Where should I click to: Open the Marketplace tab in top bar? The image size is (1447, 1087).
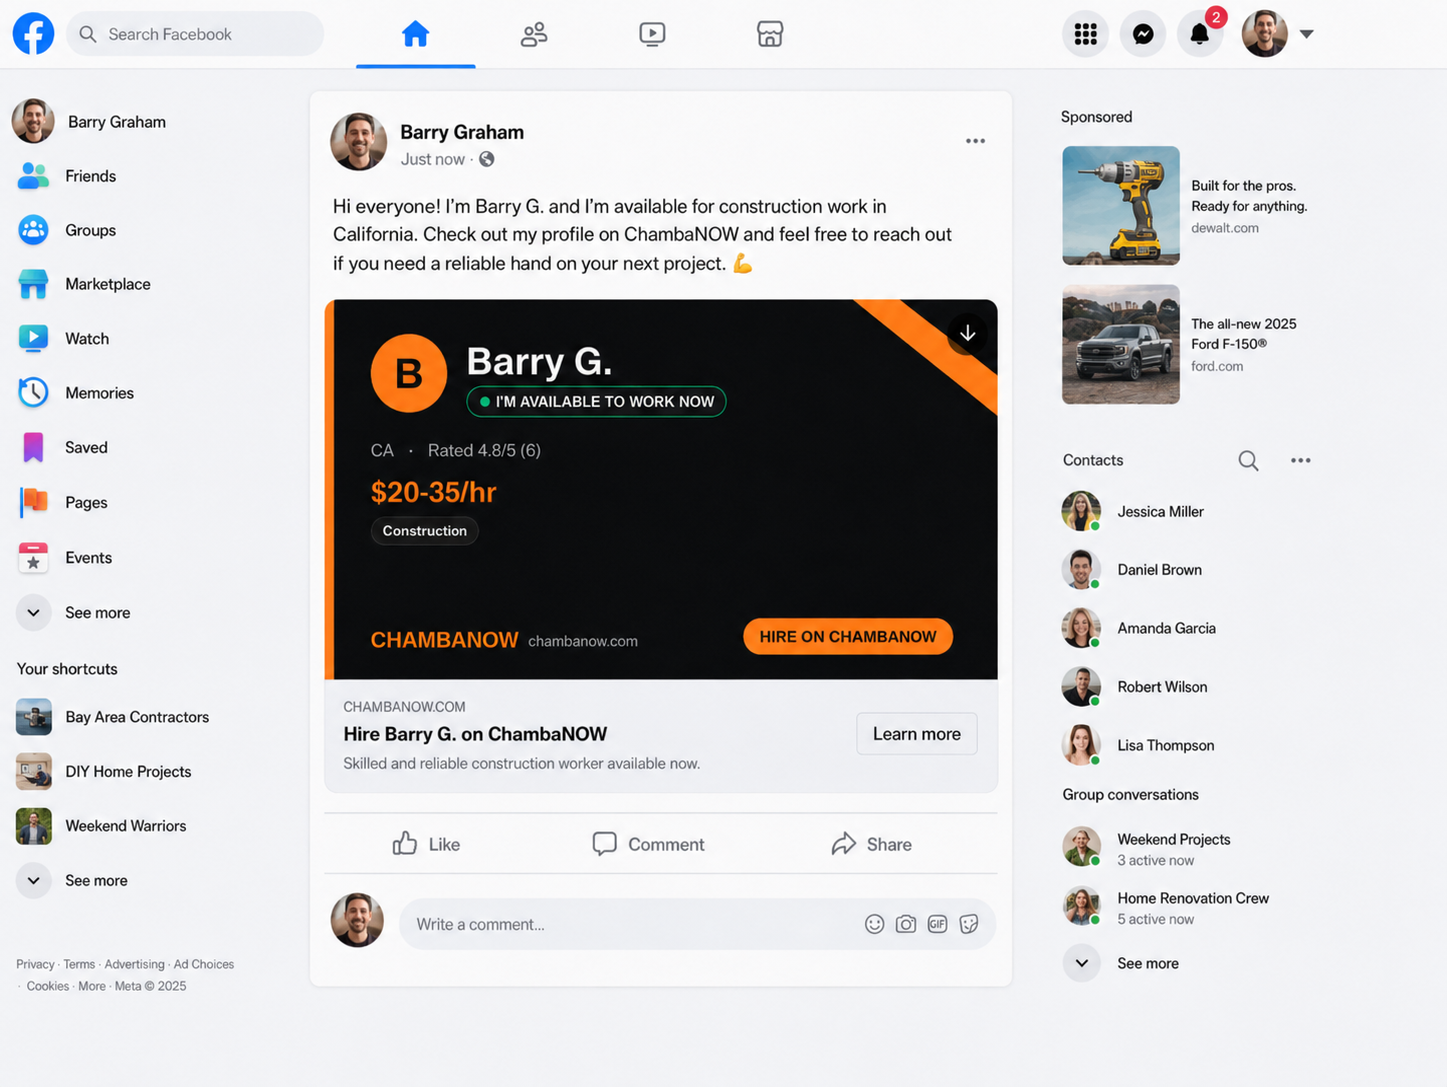point(770,34)
